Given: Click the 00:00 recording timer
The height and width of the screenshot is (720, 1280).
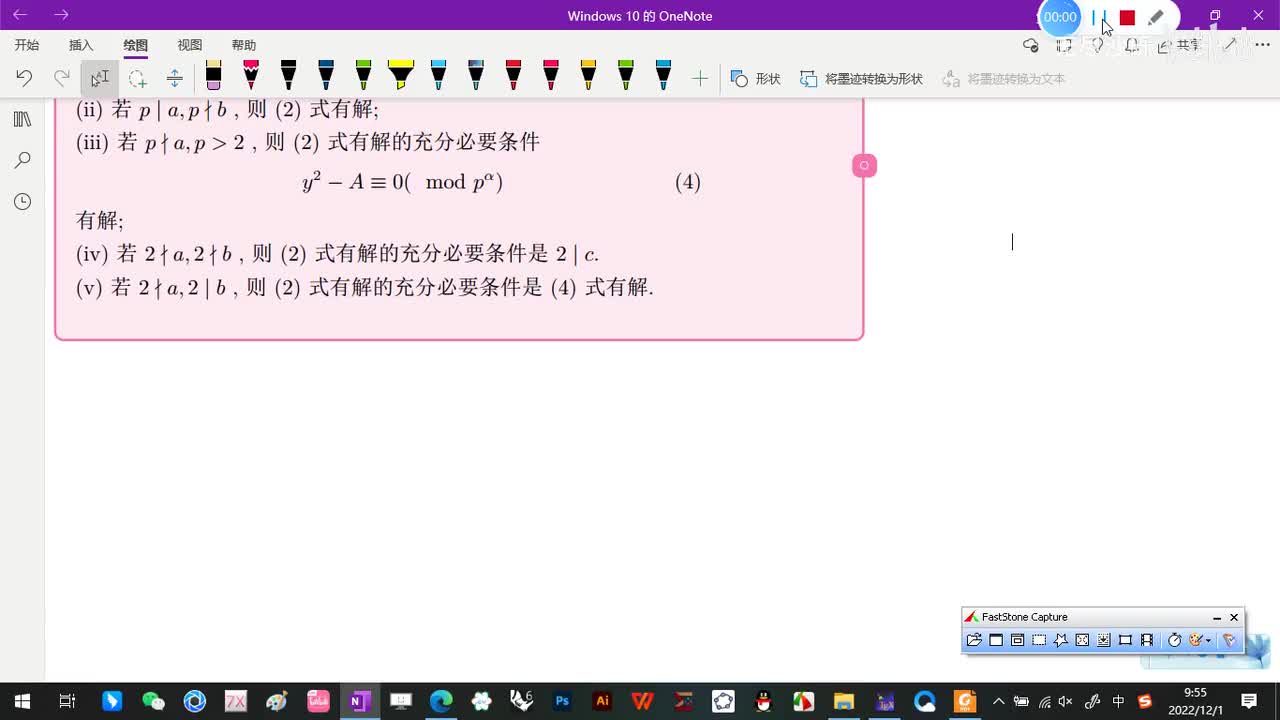Looking at the screenshot, I should 1060,17.
